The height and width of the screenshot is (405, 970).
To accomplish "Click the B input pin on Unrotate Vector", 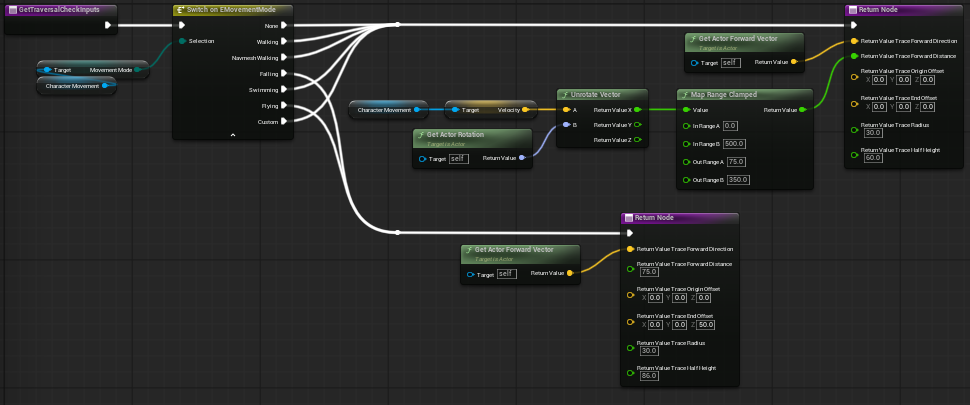I will click(565, 125).
